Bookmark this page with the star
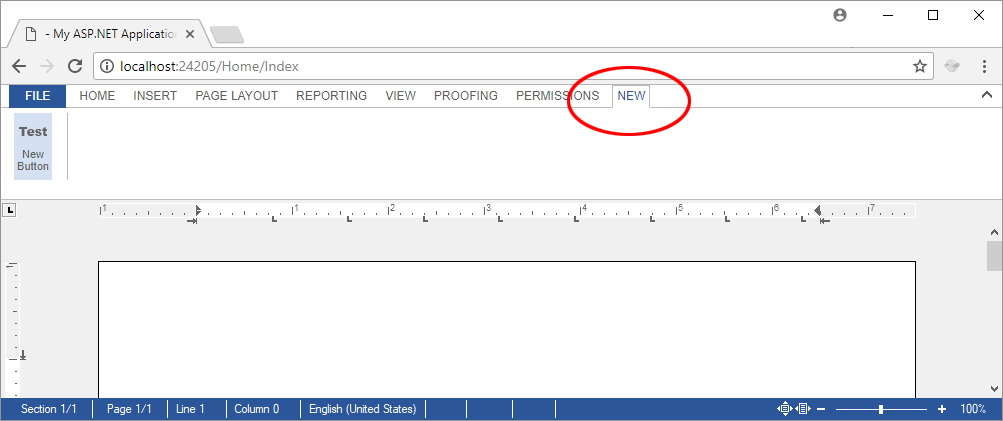 919,66
